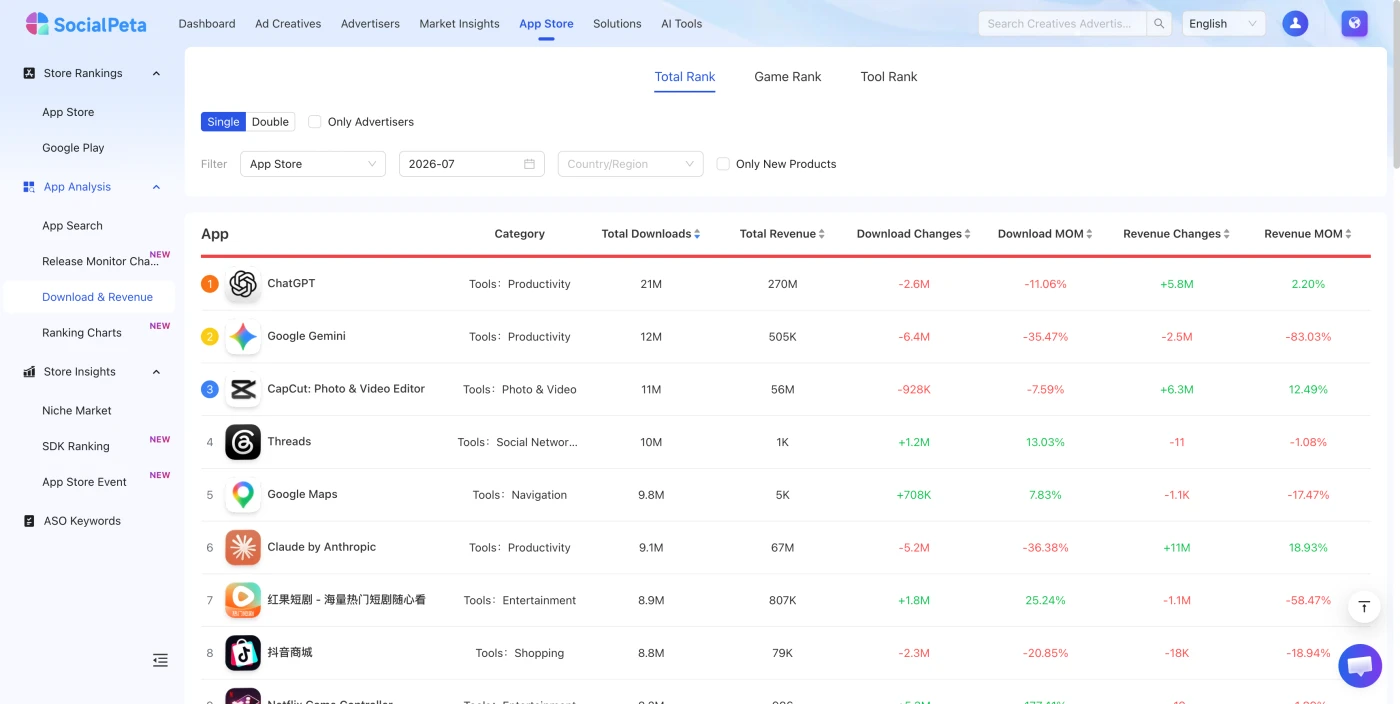Click the back-to-top arrow button
Screen dimensions: 1400x704
pos(1364,606)
